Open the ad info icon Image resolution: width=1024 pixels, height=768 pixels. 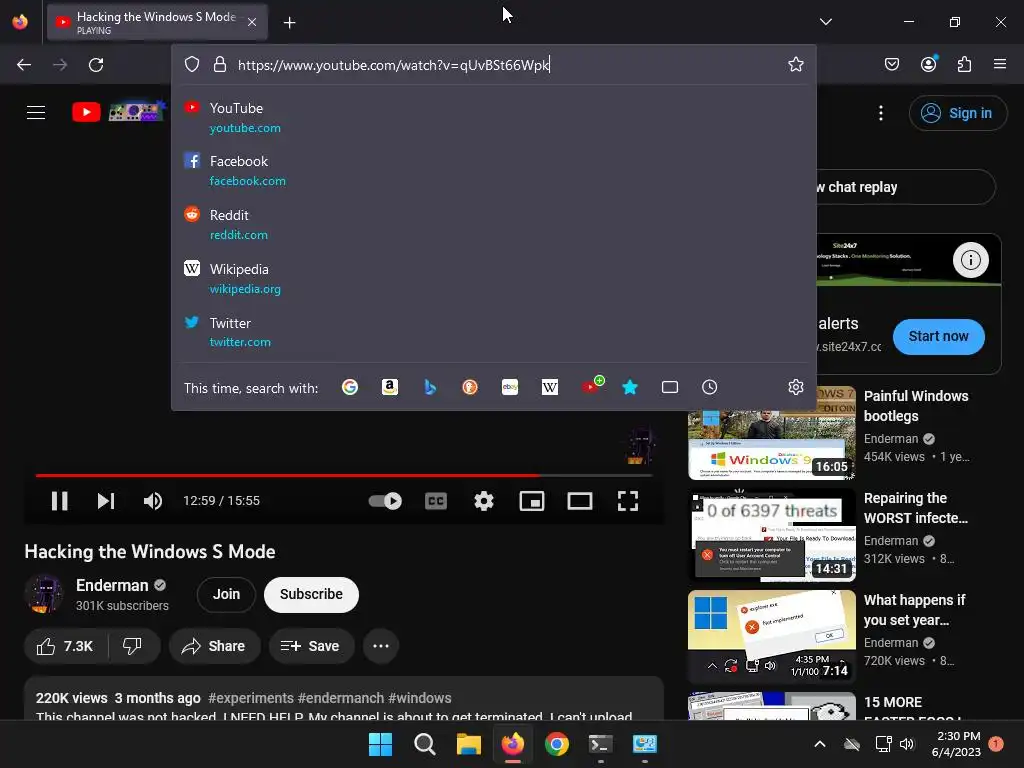click(970, 260)
